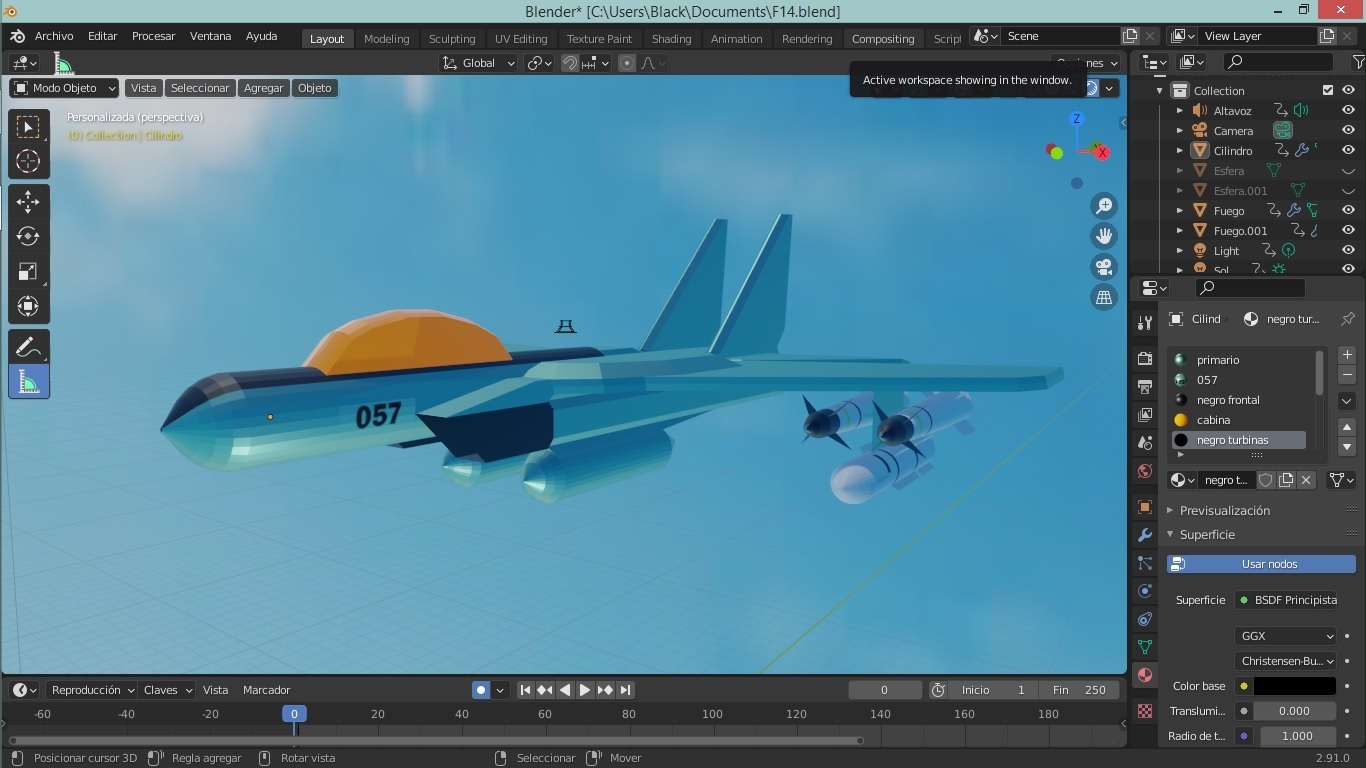Open the World properties tab in properties editor
1366x768 pixels.
point(1145,471)
